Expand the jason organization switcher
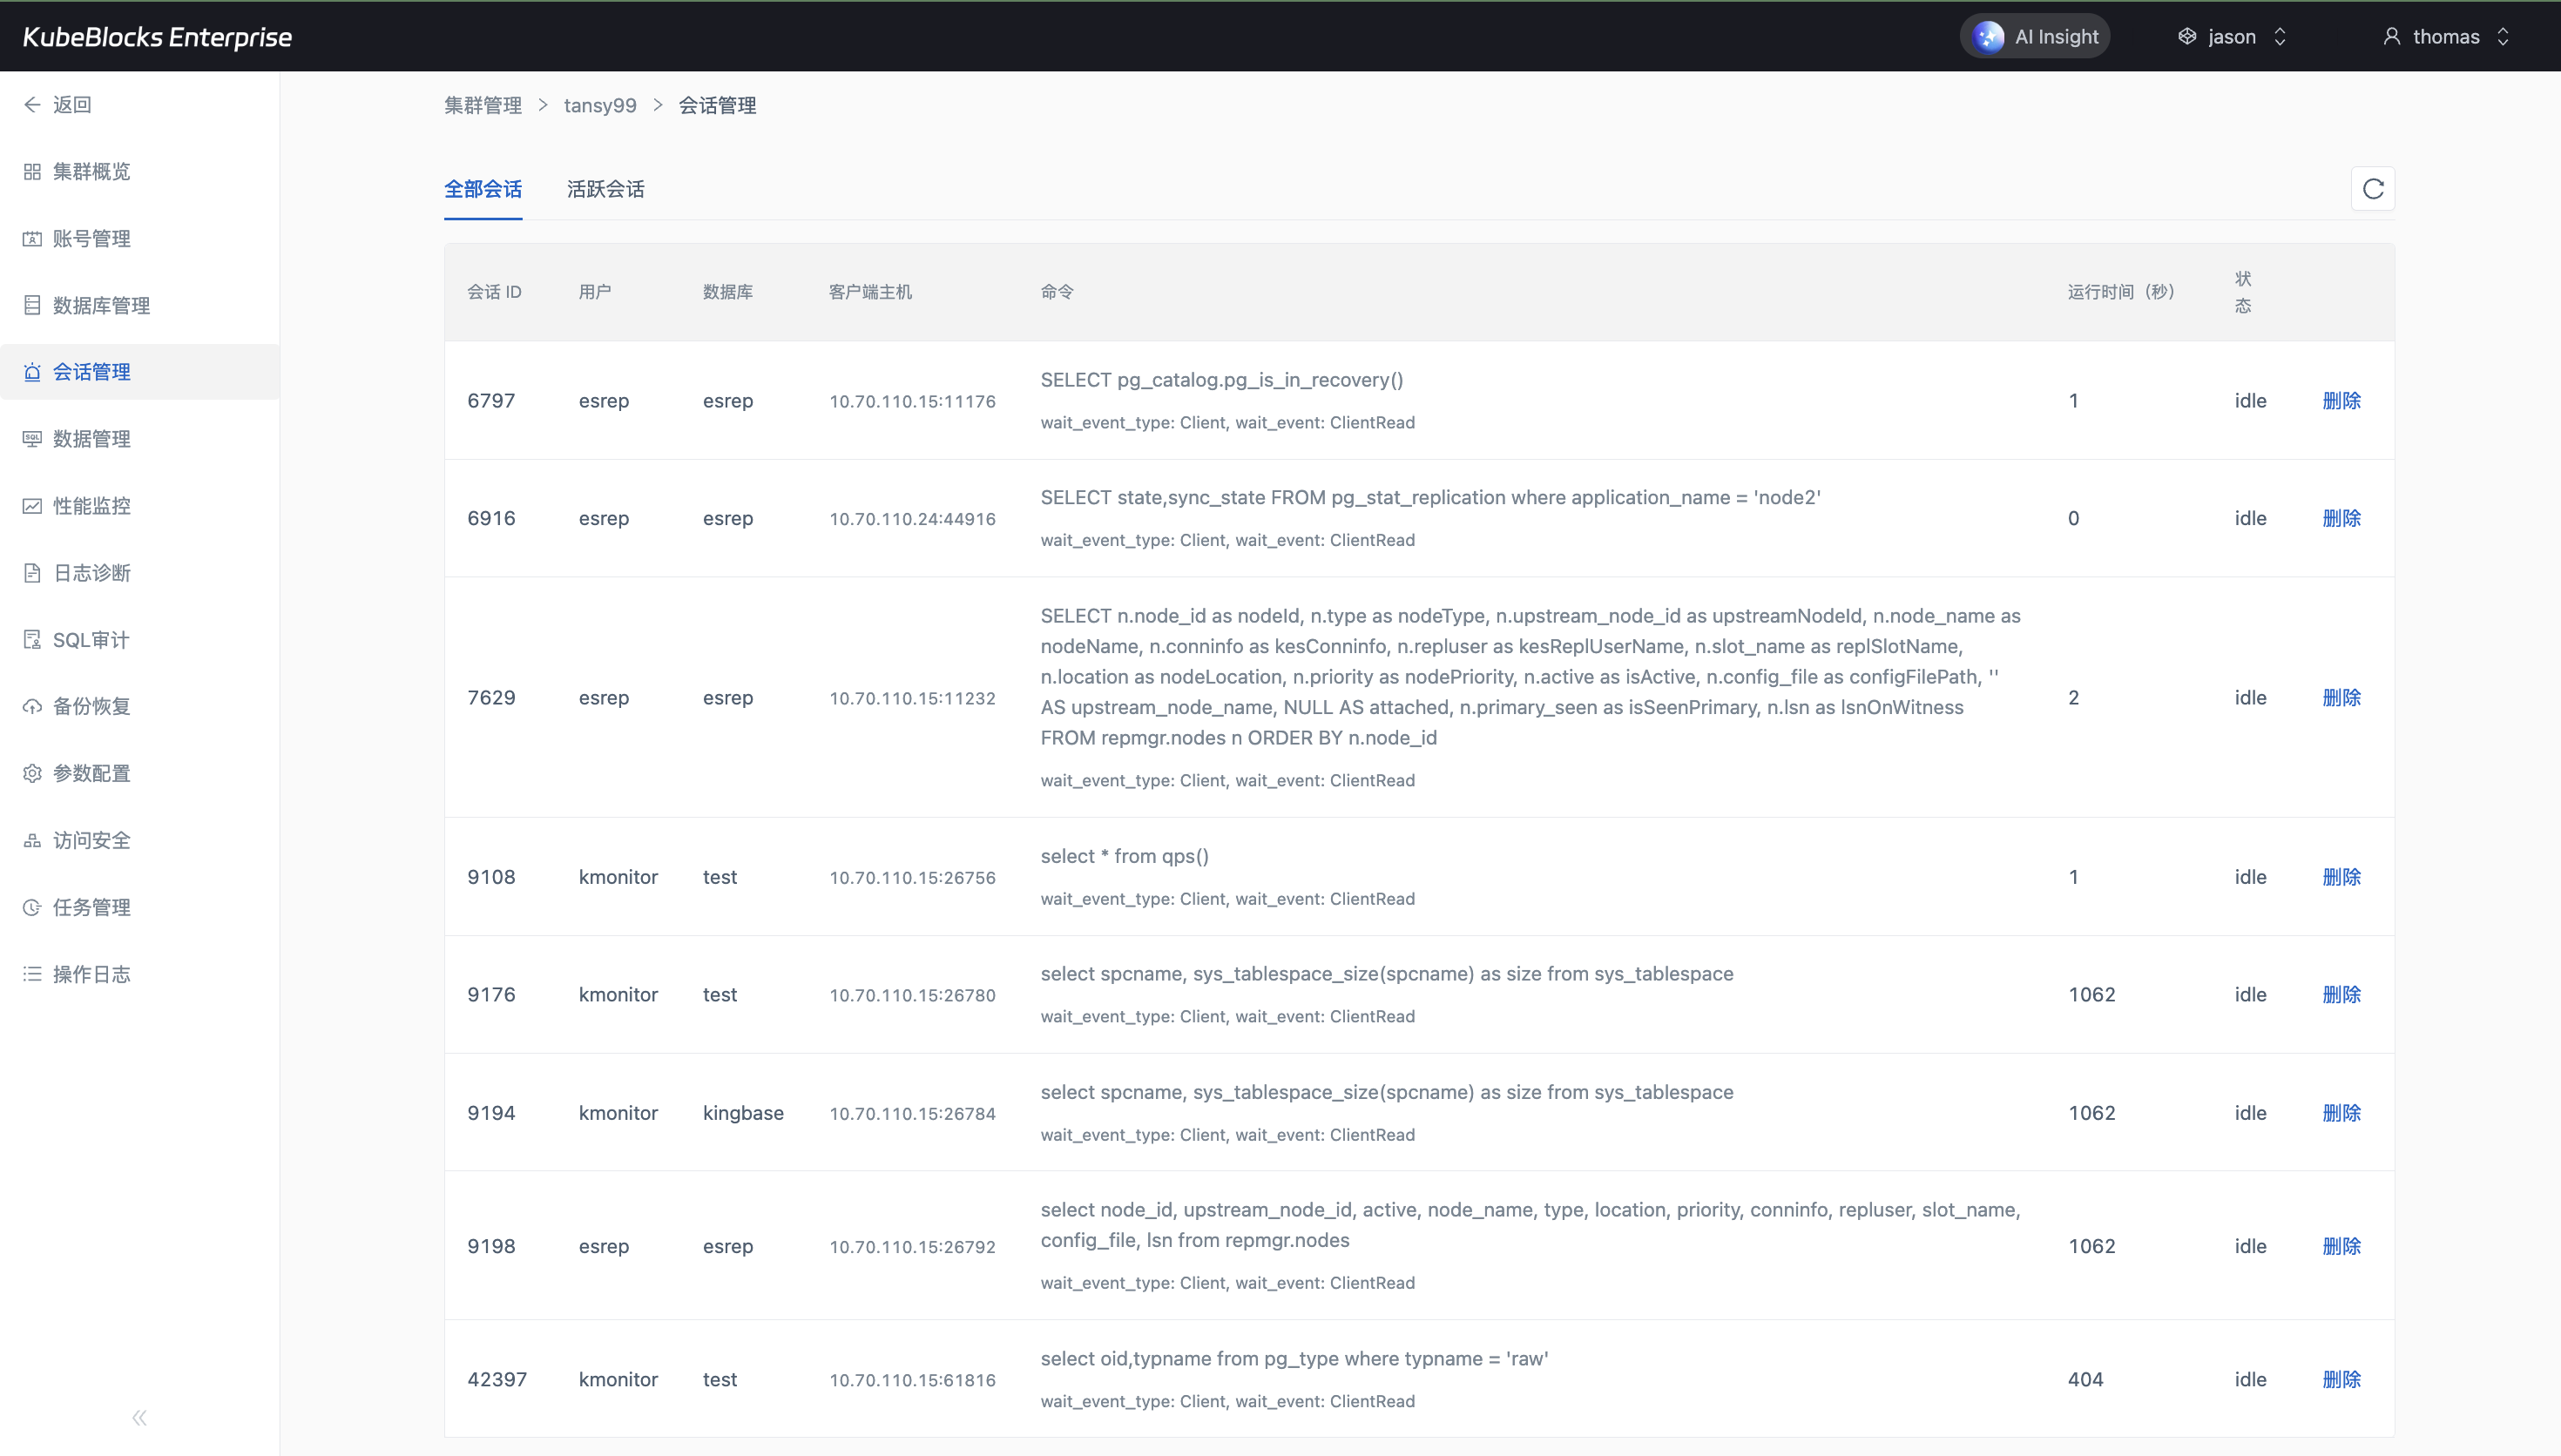 pyautogui.click(x=2232, y=37)
